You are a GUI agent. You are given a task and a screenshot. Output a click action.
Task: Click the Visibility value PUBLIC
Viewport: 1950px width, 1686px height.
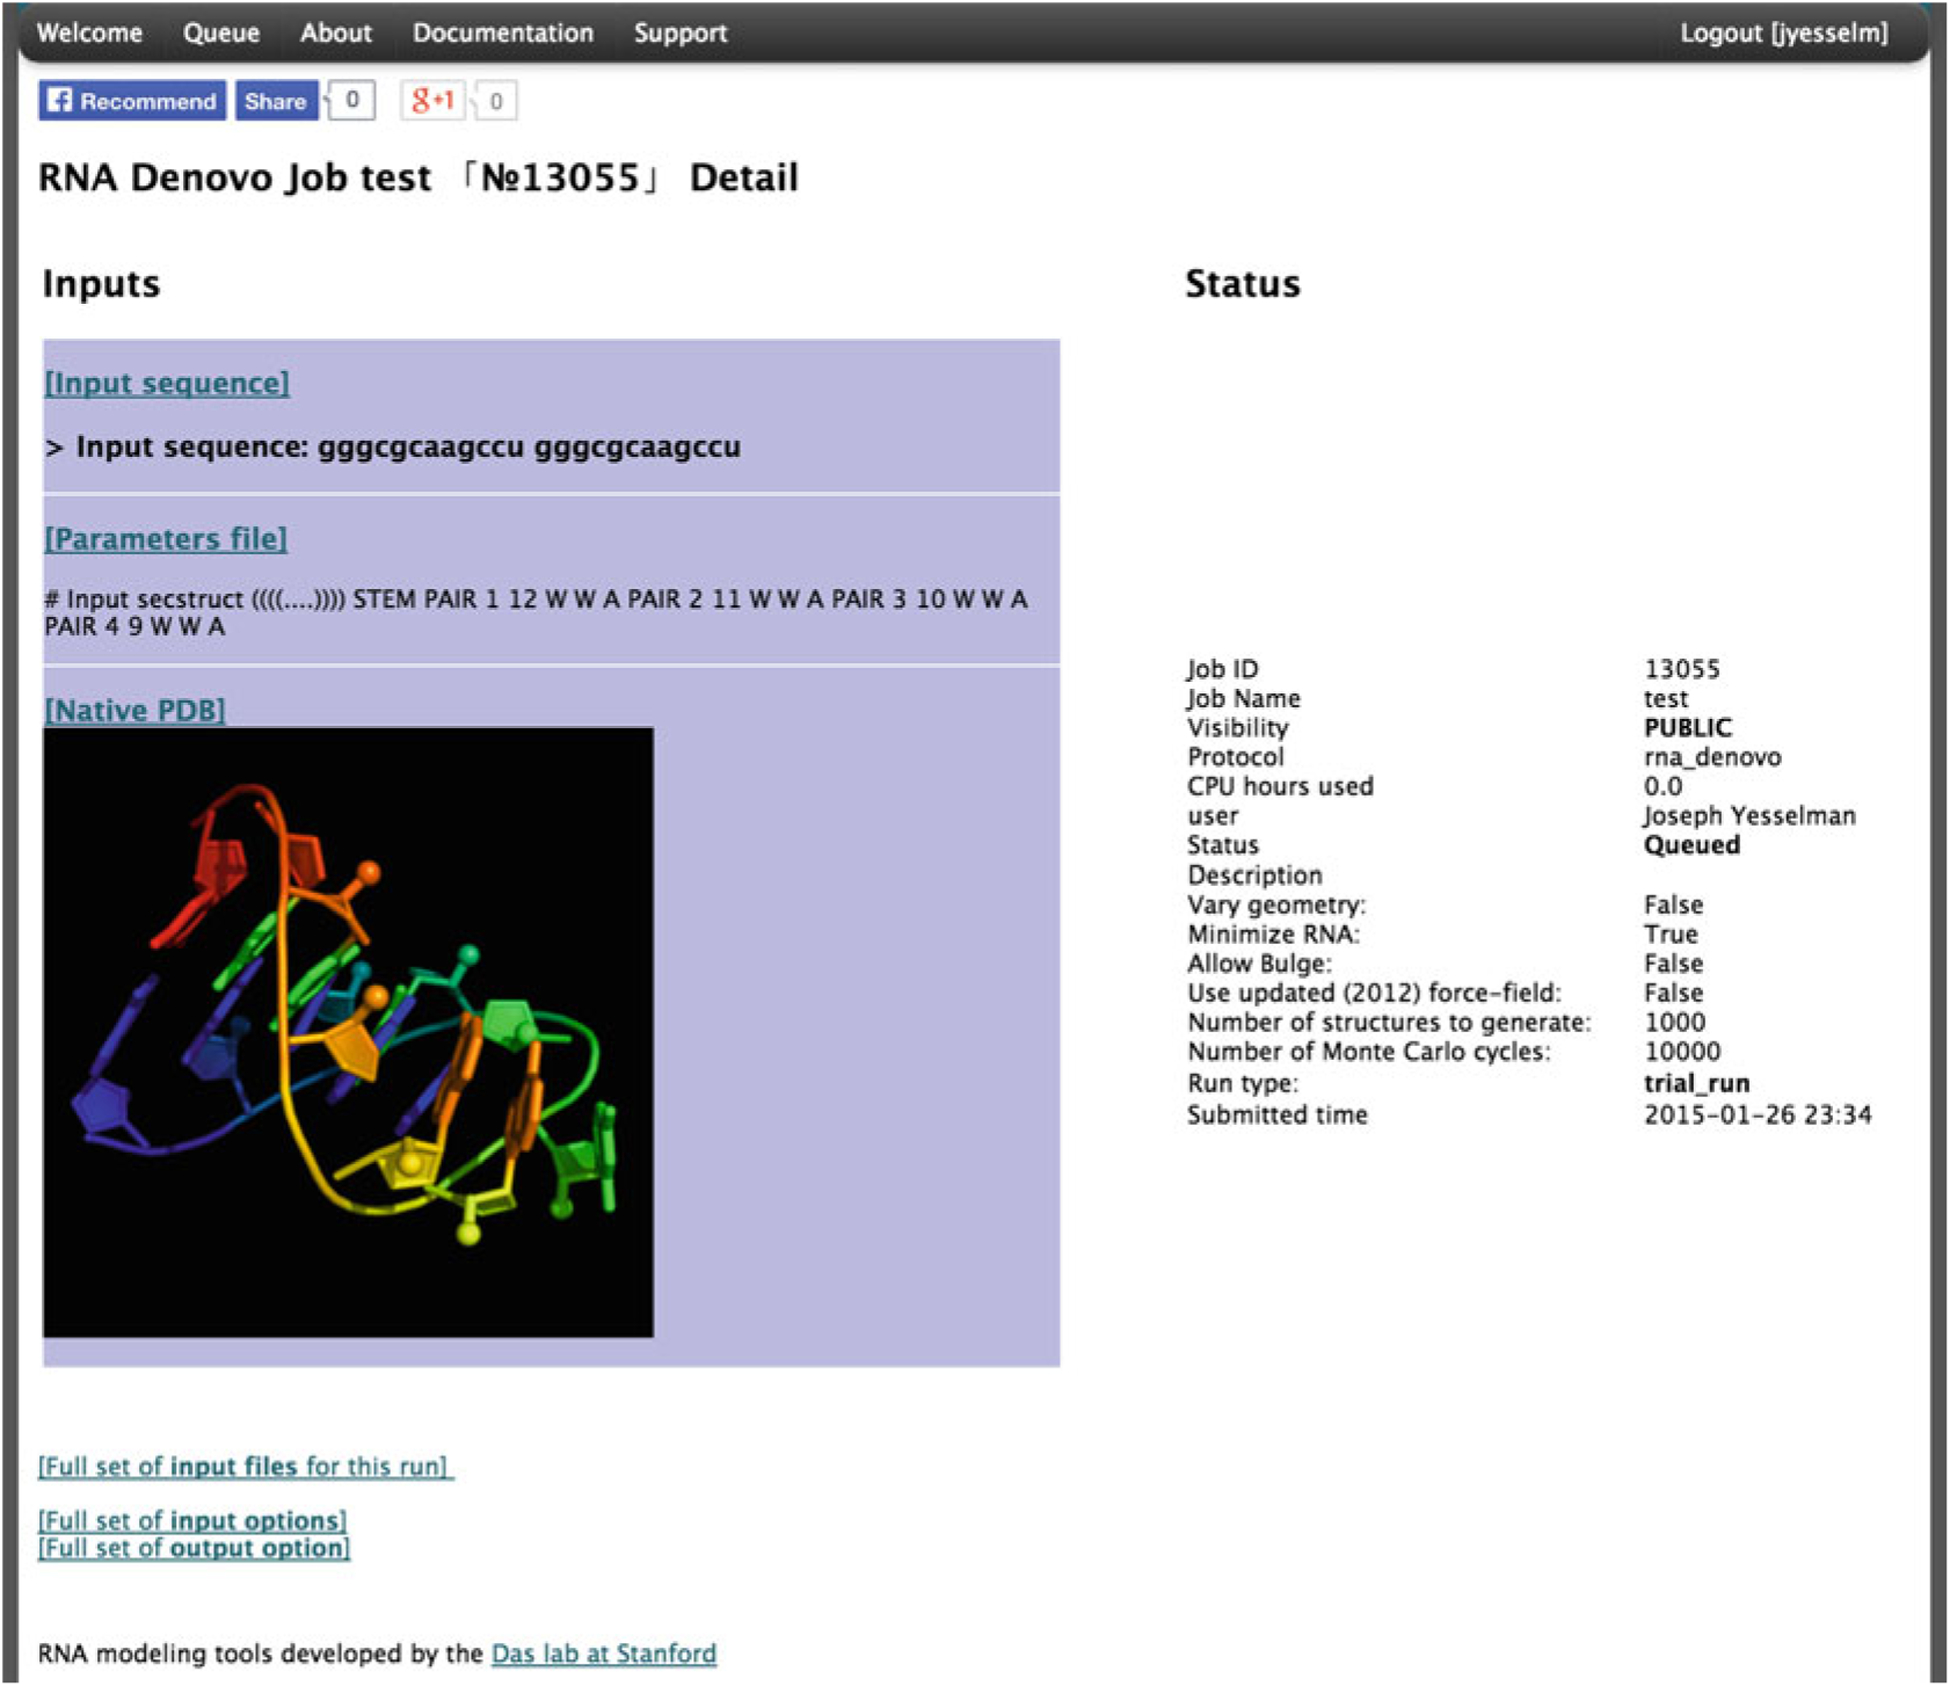click(x=1688, y=728)
